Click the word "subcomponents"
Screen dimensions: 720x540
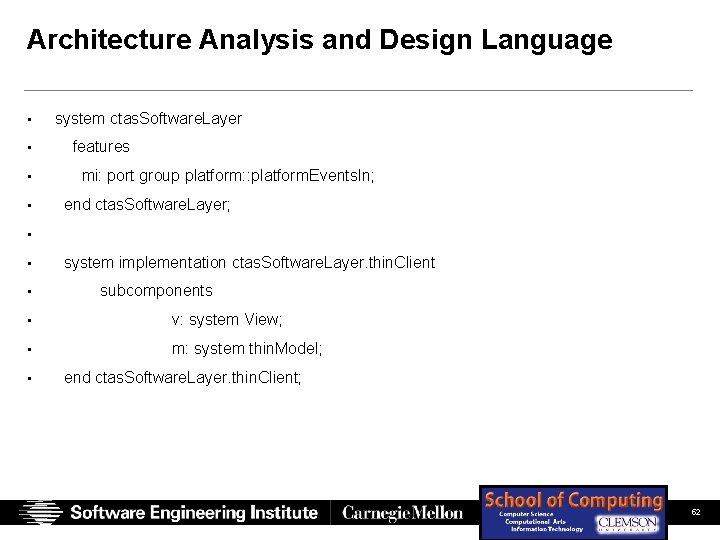point(156,291)
